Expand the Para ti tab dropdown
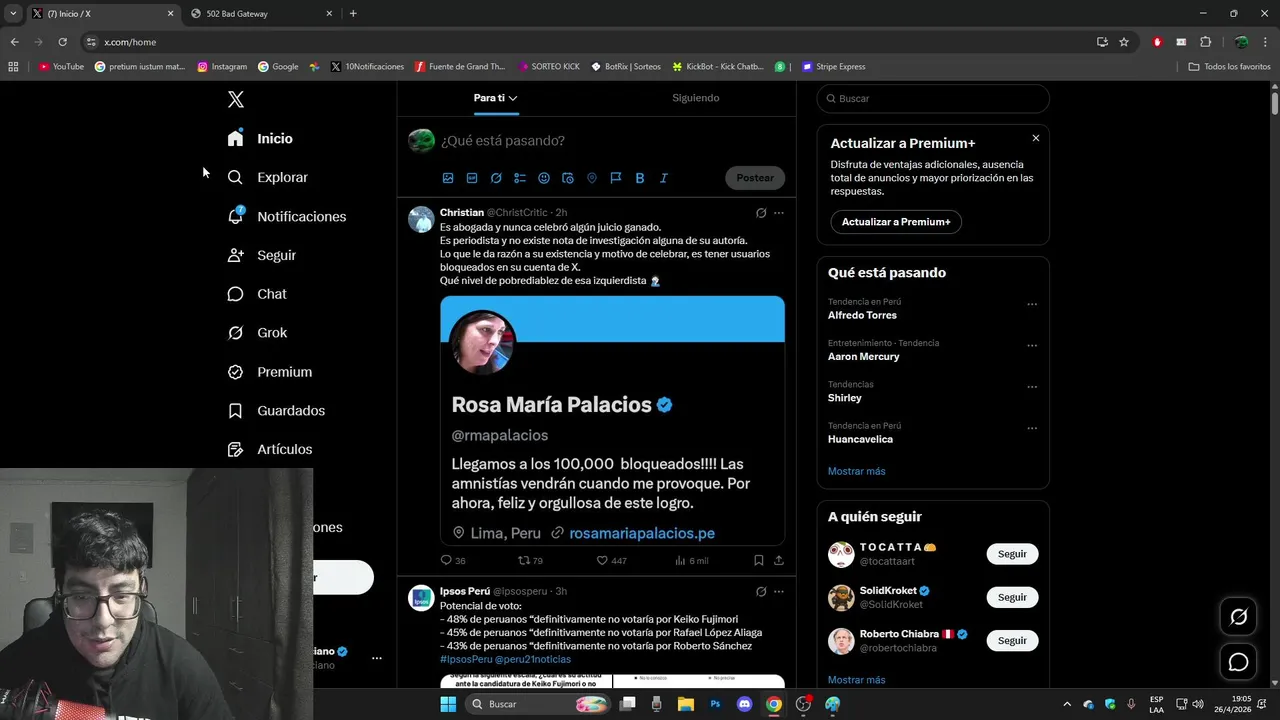The height and width of the screenshot is (720, 1280). click(x=513, y=98)
